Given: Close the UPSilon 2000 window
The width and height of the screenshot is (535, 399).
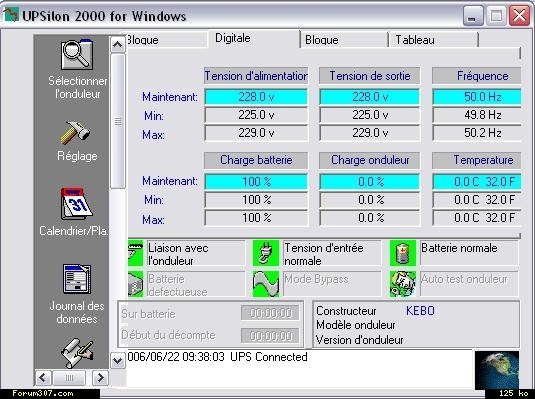Looking at the screenshot, I should pyautogui.click(x=519, y=16).
